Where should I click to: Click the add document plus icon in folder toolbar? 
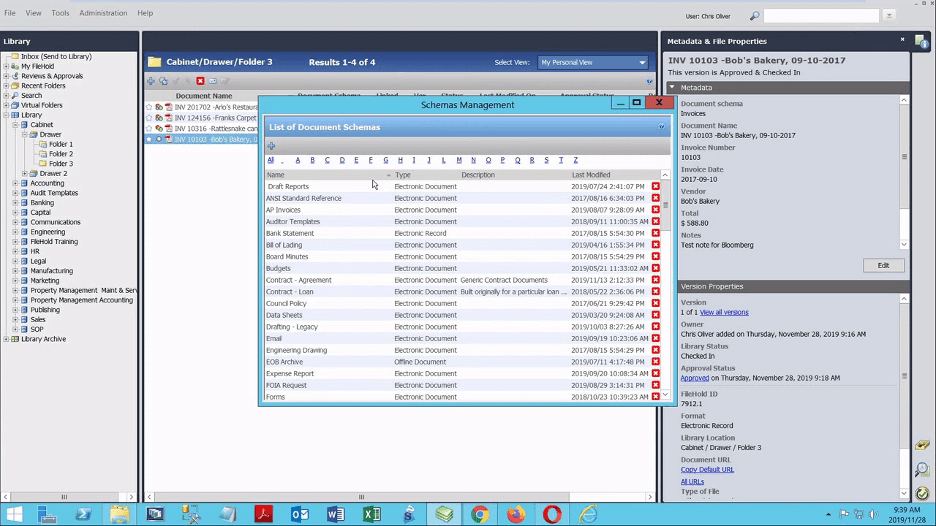(x=151, y=81)
